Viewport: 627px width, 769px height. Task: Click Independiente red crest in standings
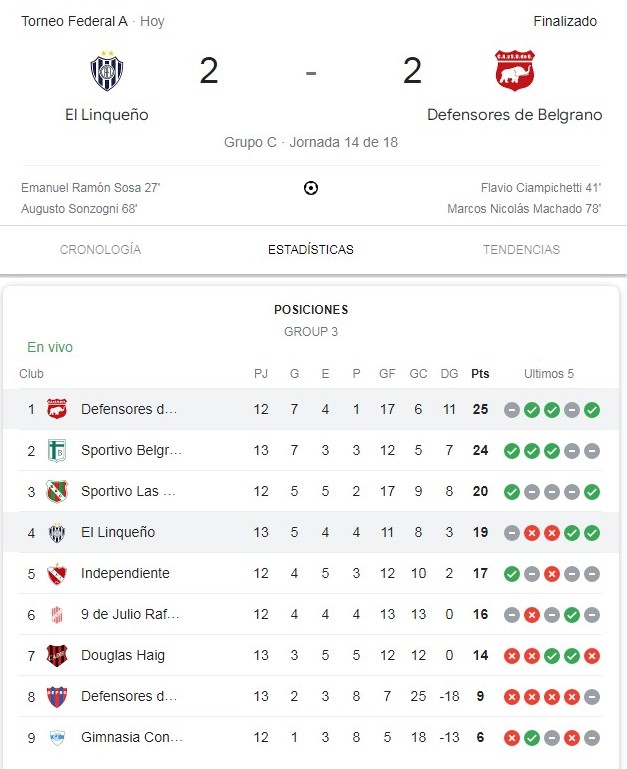click(x=57, y=573)
